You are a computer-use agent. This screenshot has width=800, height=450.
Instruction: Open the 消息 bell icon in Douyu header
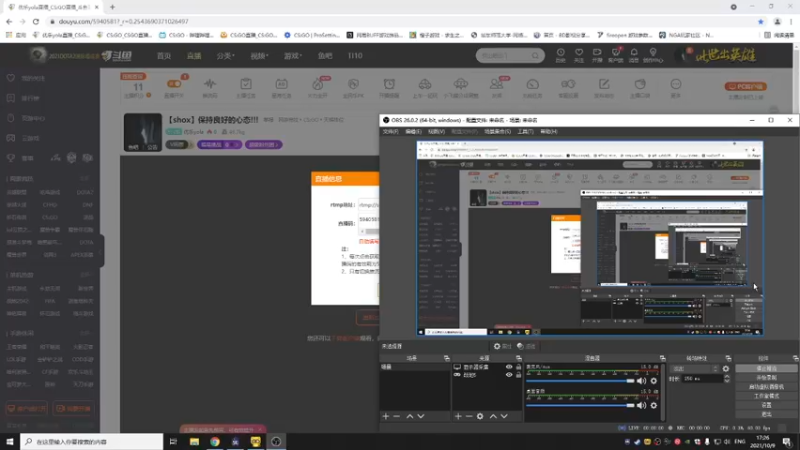coord(634,55)
